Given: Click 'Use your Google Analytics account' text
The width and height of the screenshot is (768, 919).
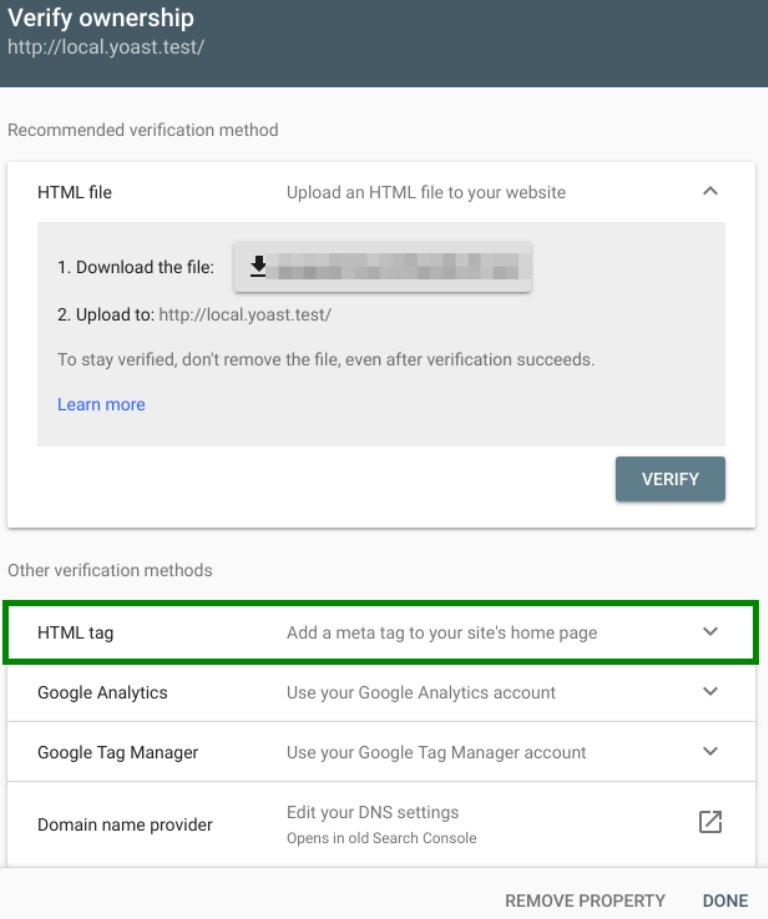Looking at the screenshot, I should [x=421, y=692].
